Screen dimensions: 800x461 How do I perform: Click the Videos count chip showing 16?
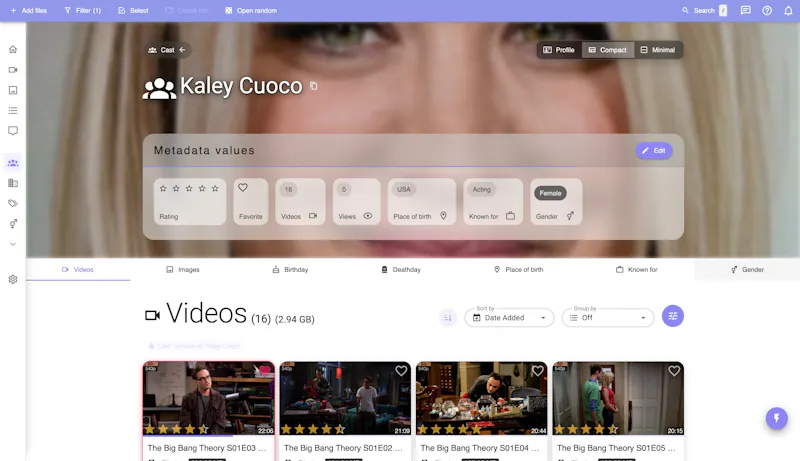coord(288,190)
